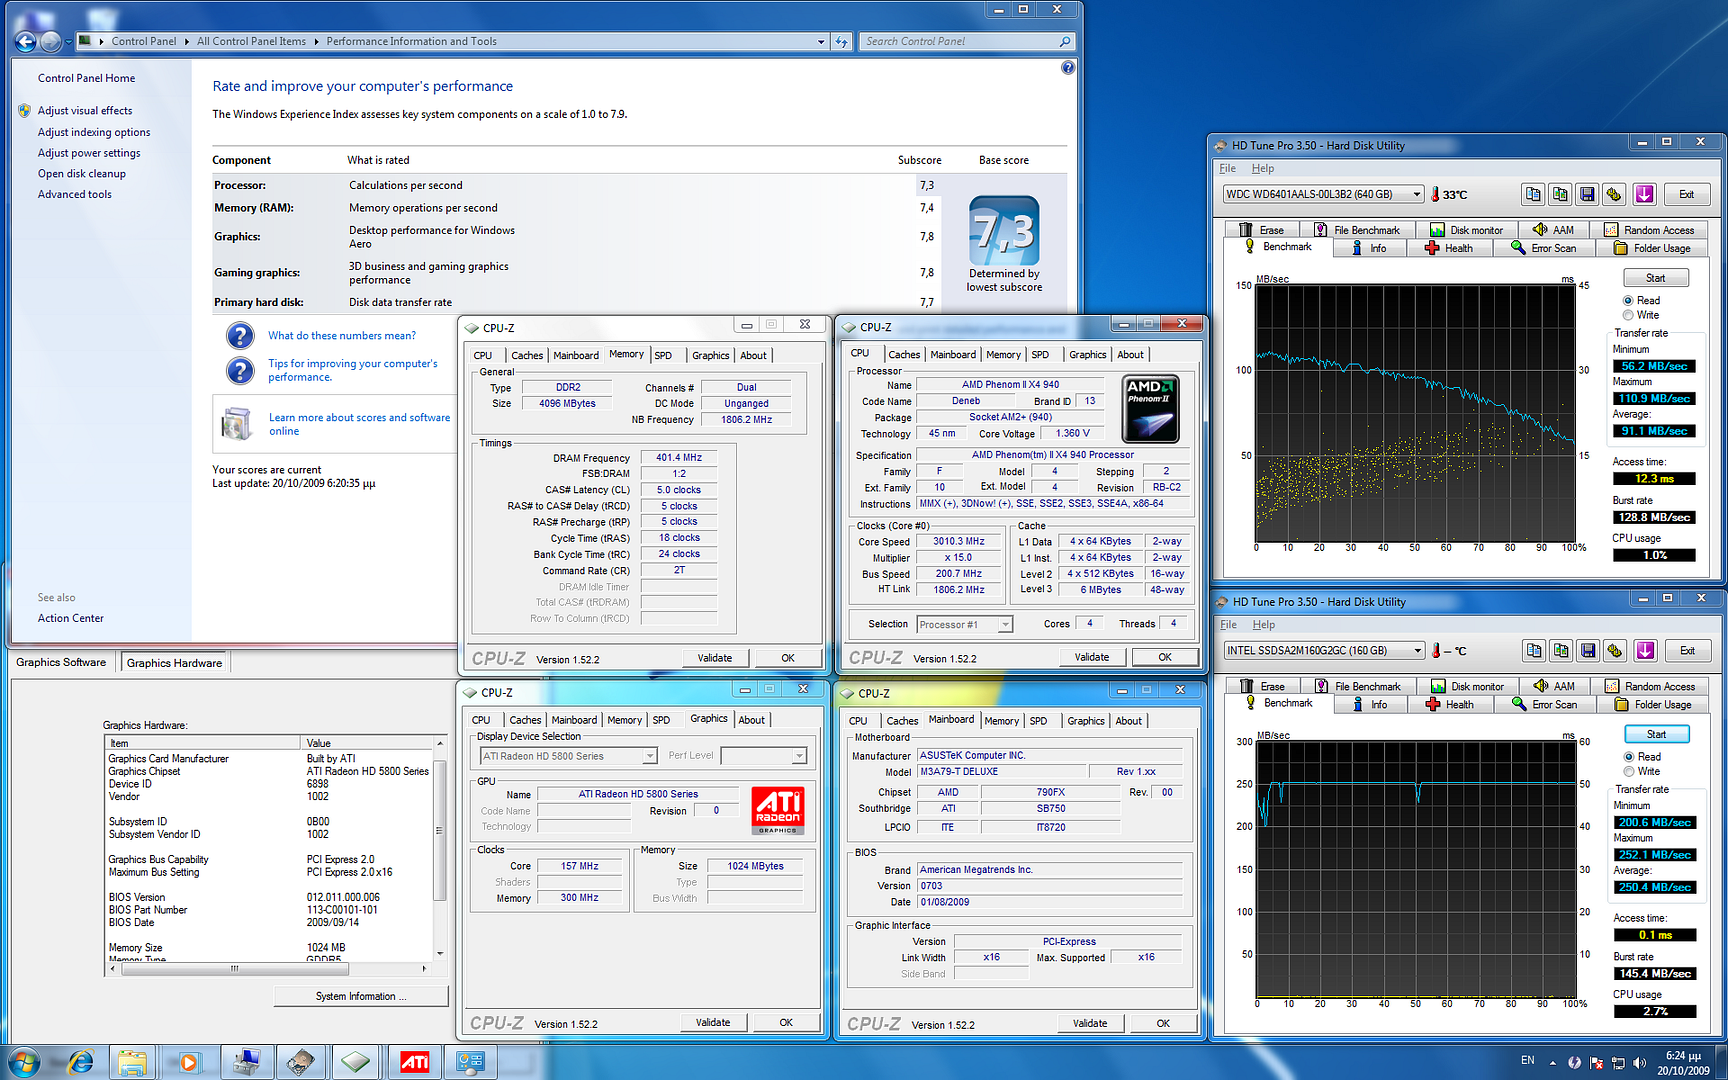
Task: Select Write option in WDC HD Tune window
Action: click(1628, 315)
